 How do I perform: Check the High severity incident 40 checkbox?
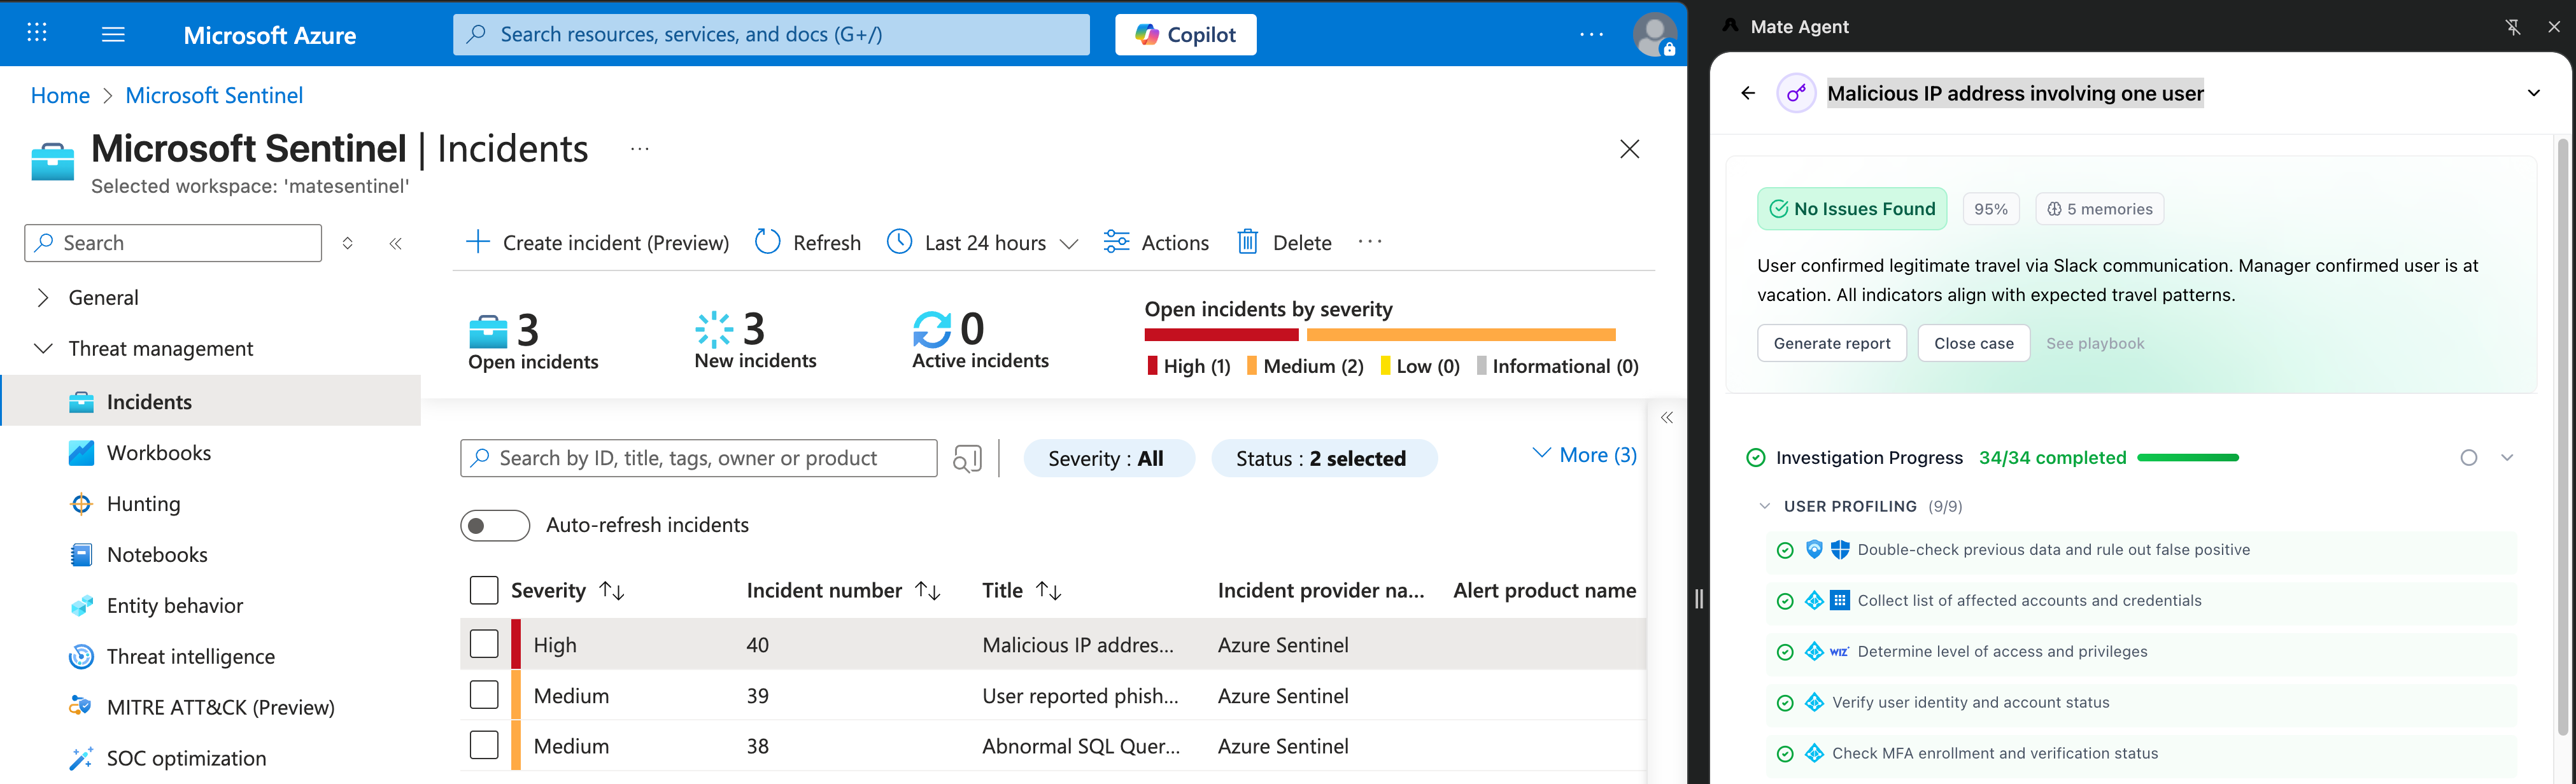coord(484,644)
